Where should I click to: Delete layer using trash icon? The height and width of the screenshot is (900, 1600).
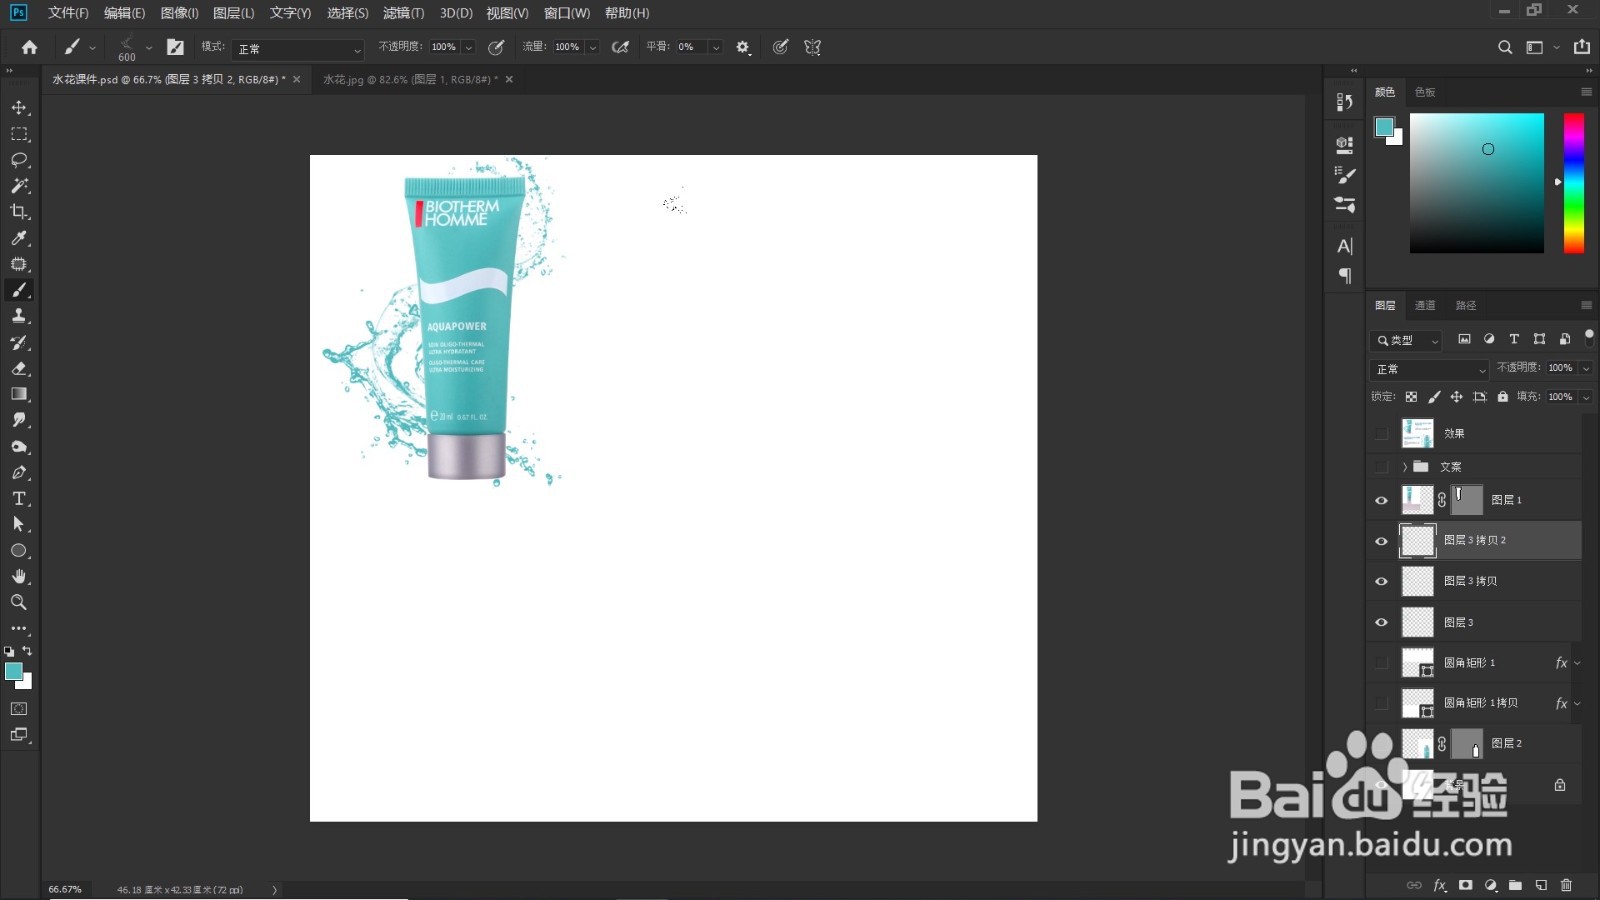click(1566, 885)
